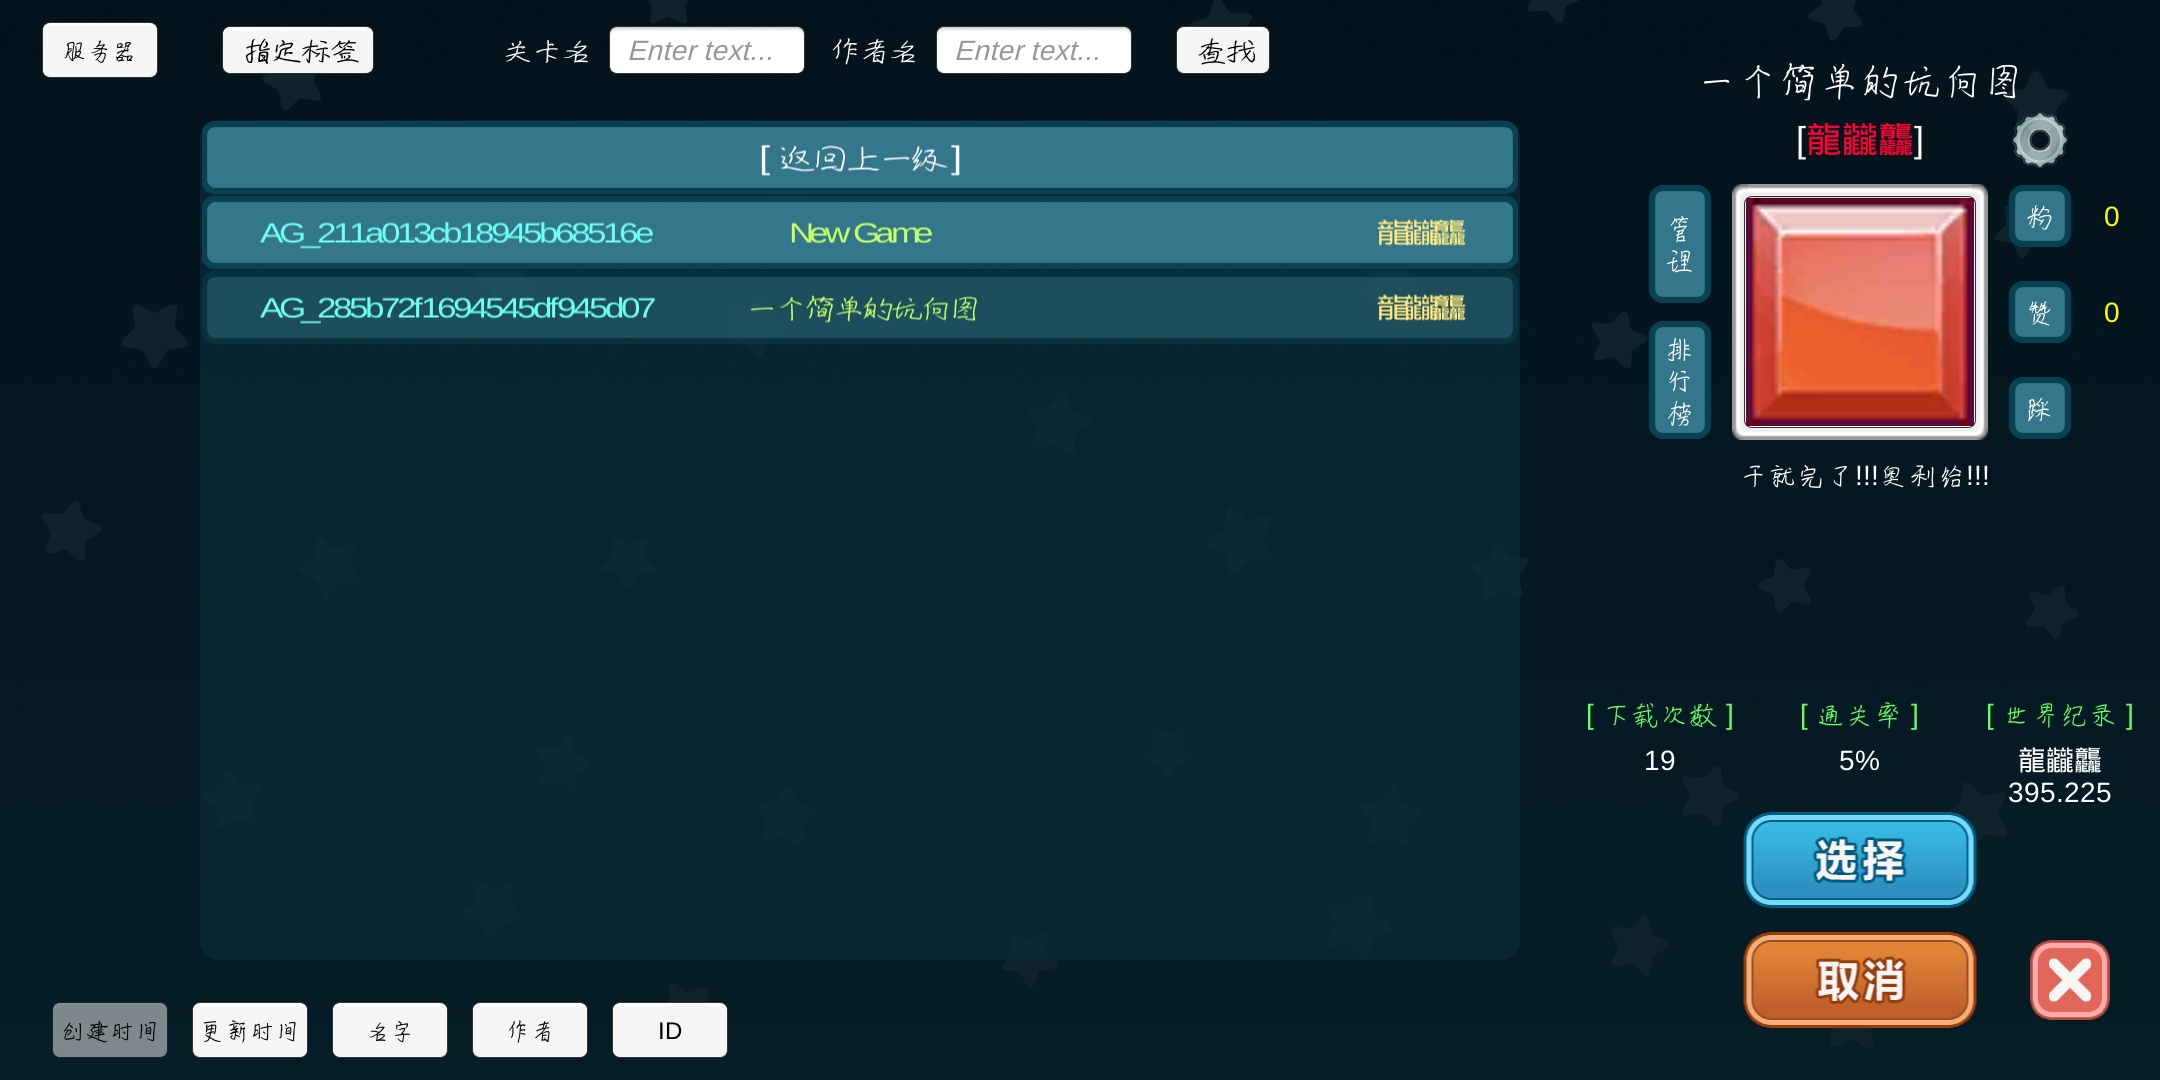Viewport: 2160px width, 1080px height.
Task: Click the blue 选择 button
Action: coord(1859,860)
